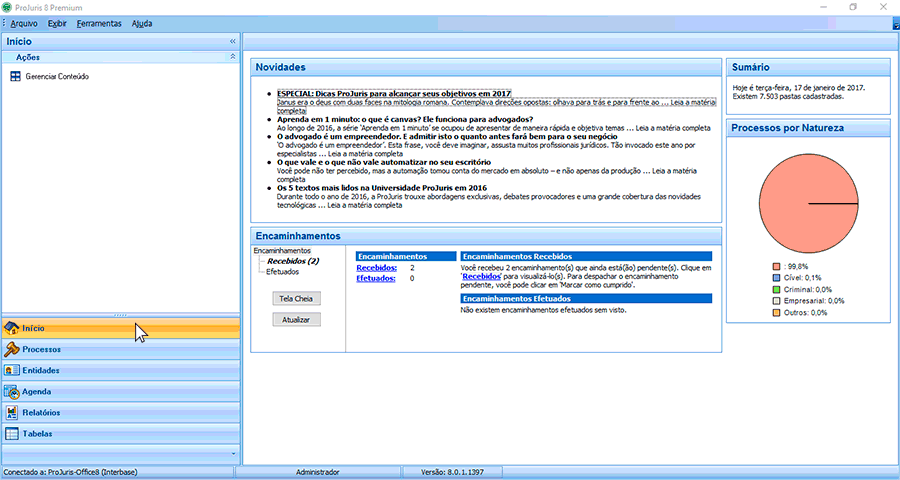Open article about automatizar no seu escritório
The height and width of the screenshot is (480, 900).
384,162
